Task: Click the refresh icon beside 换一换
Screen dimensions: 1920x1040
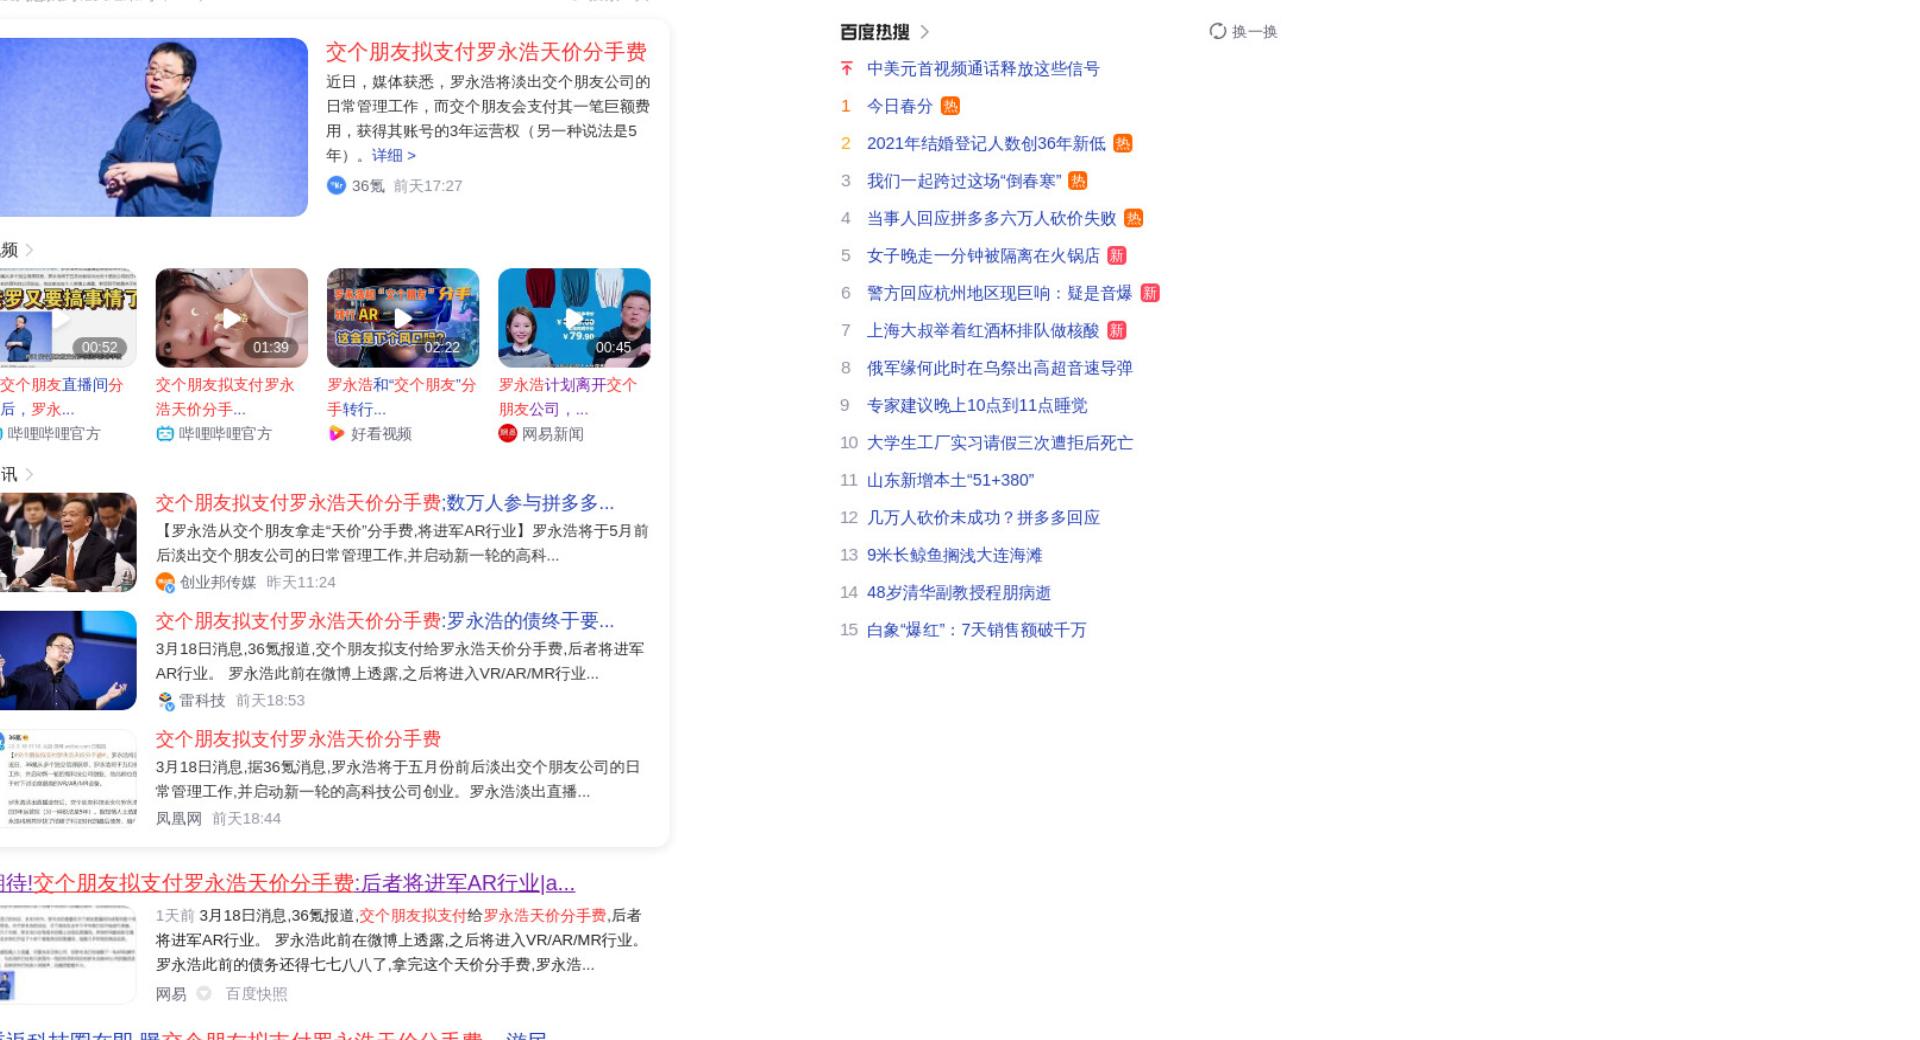Action: (x=1217, y=31)
